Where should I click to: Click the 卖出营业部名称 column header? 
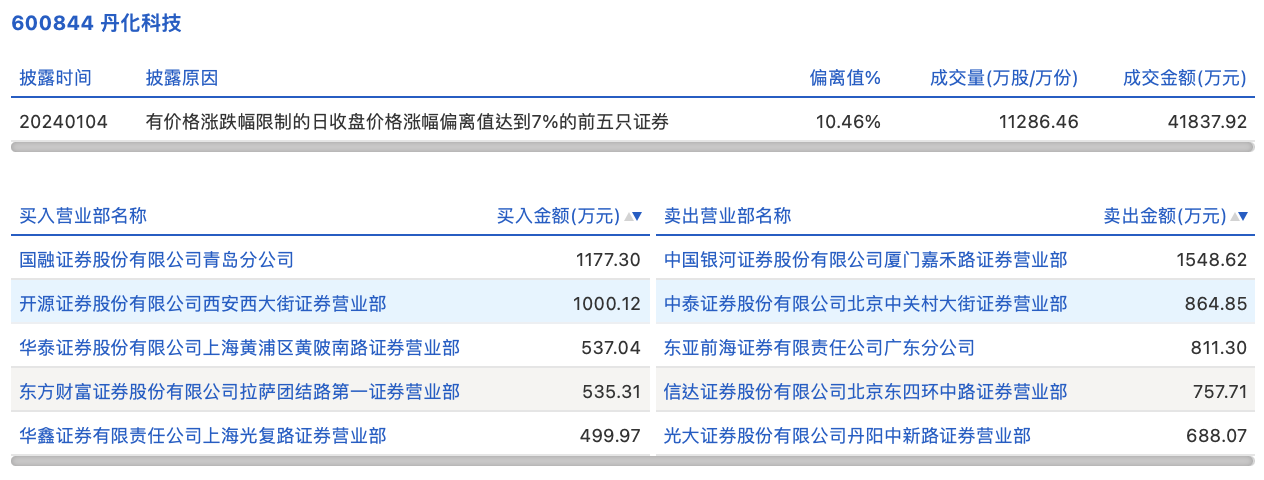tap(728, 216)
